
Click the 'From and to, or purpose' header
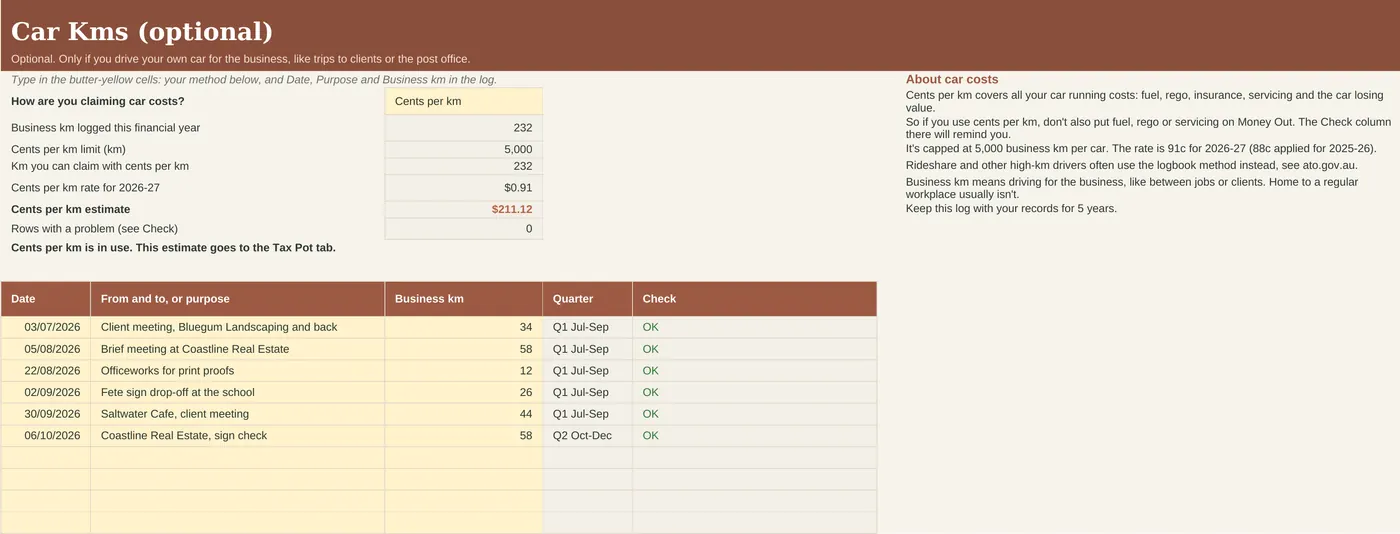pos(238,299)
